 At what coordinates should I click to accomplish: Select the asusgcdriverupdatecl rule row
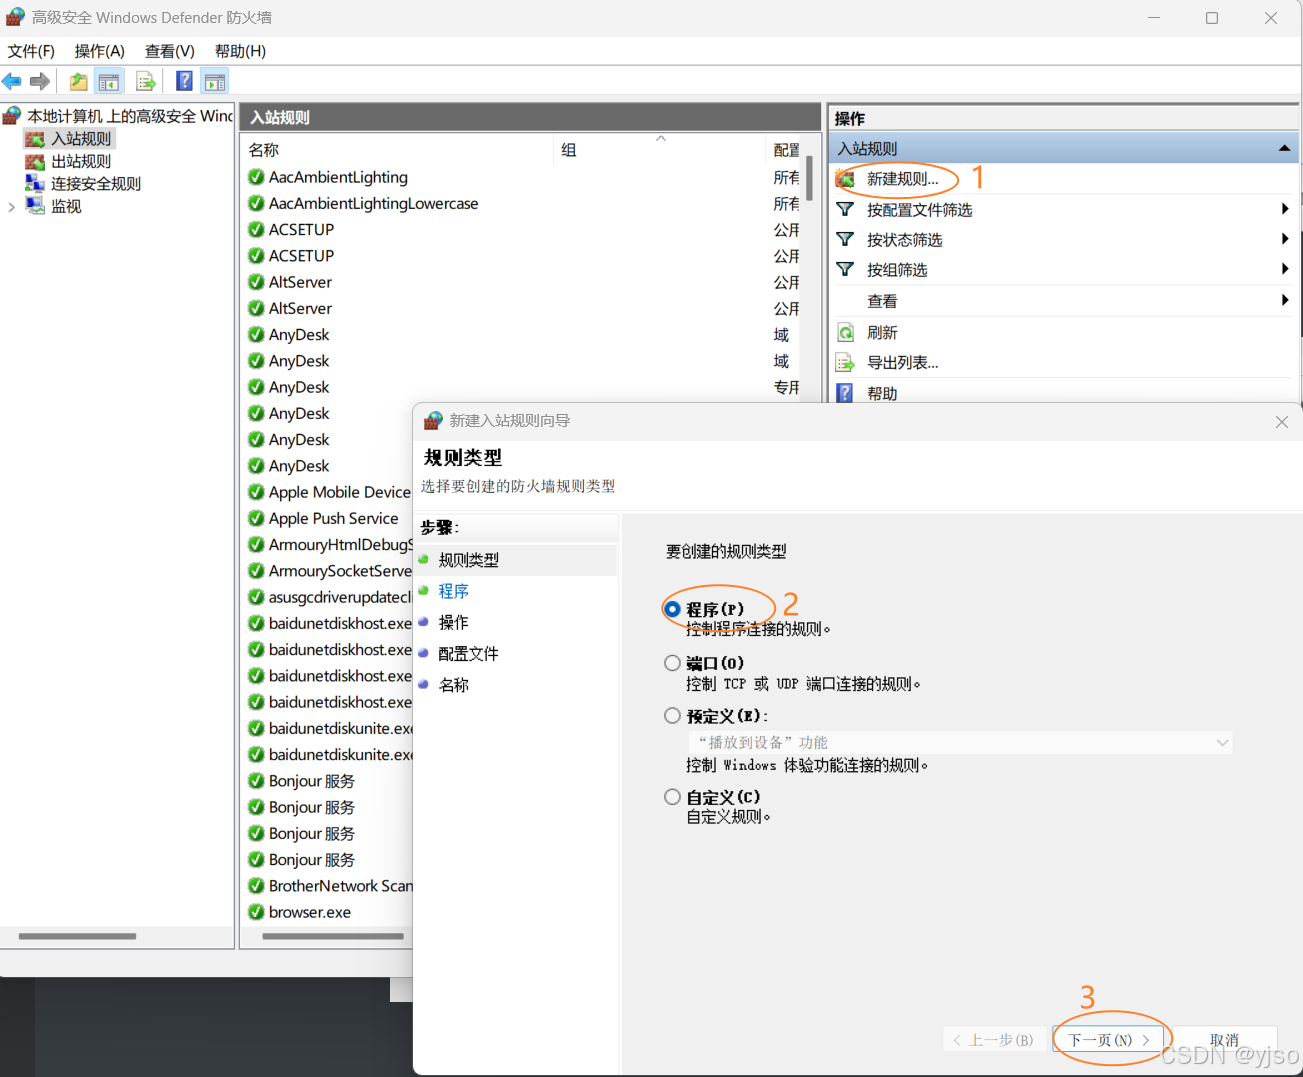pos(329,597)
